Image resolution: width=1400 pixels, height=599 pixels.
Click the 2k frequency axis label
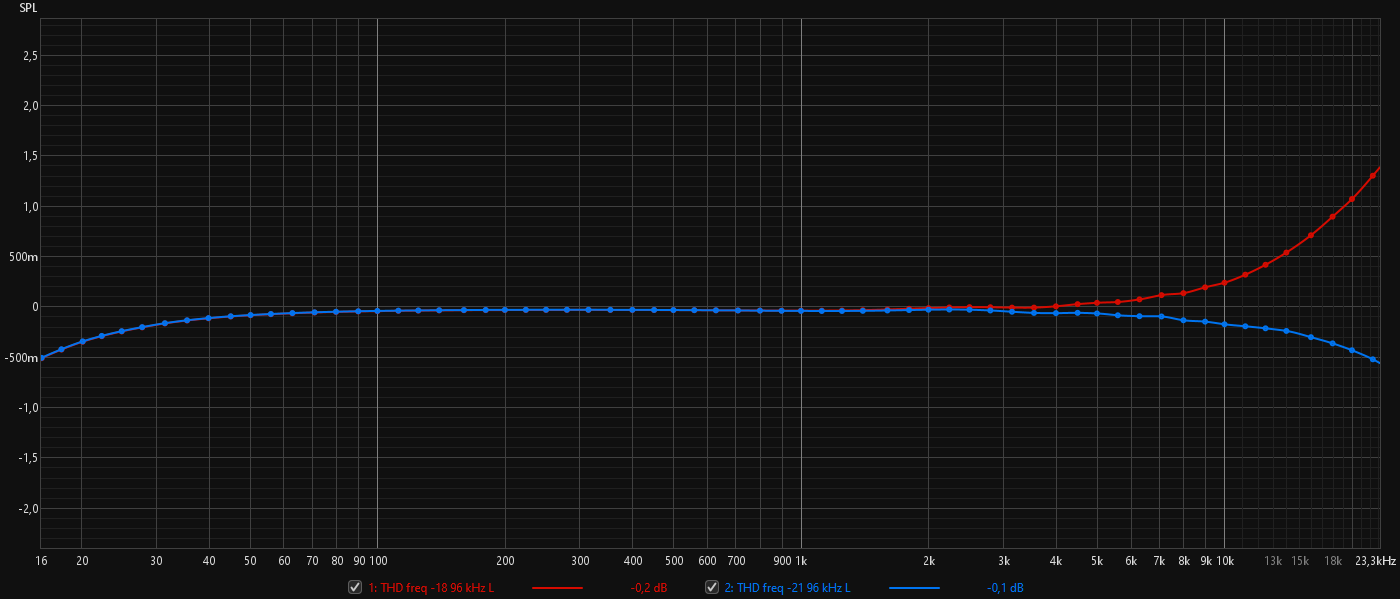[x=929, y=561]
